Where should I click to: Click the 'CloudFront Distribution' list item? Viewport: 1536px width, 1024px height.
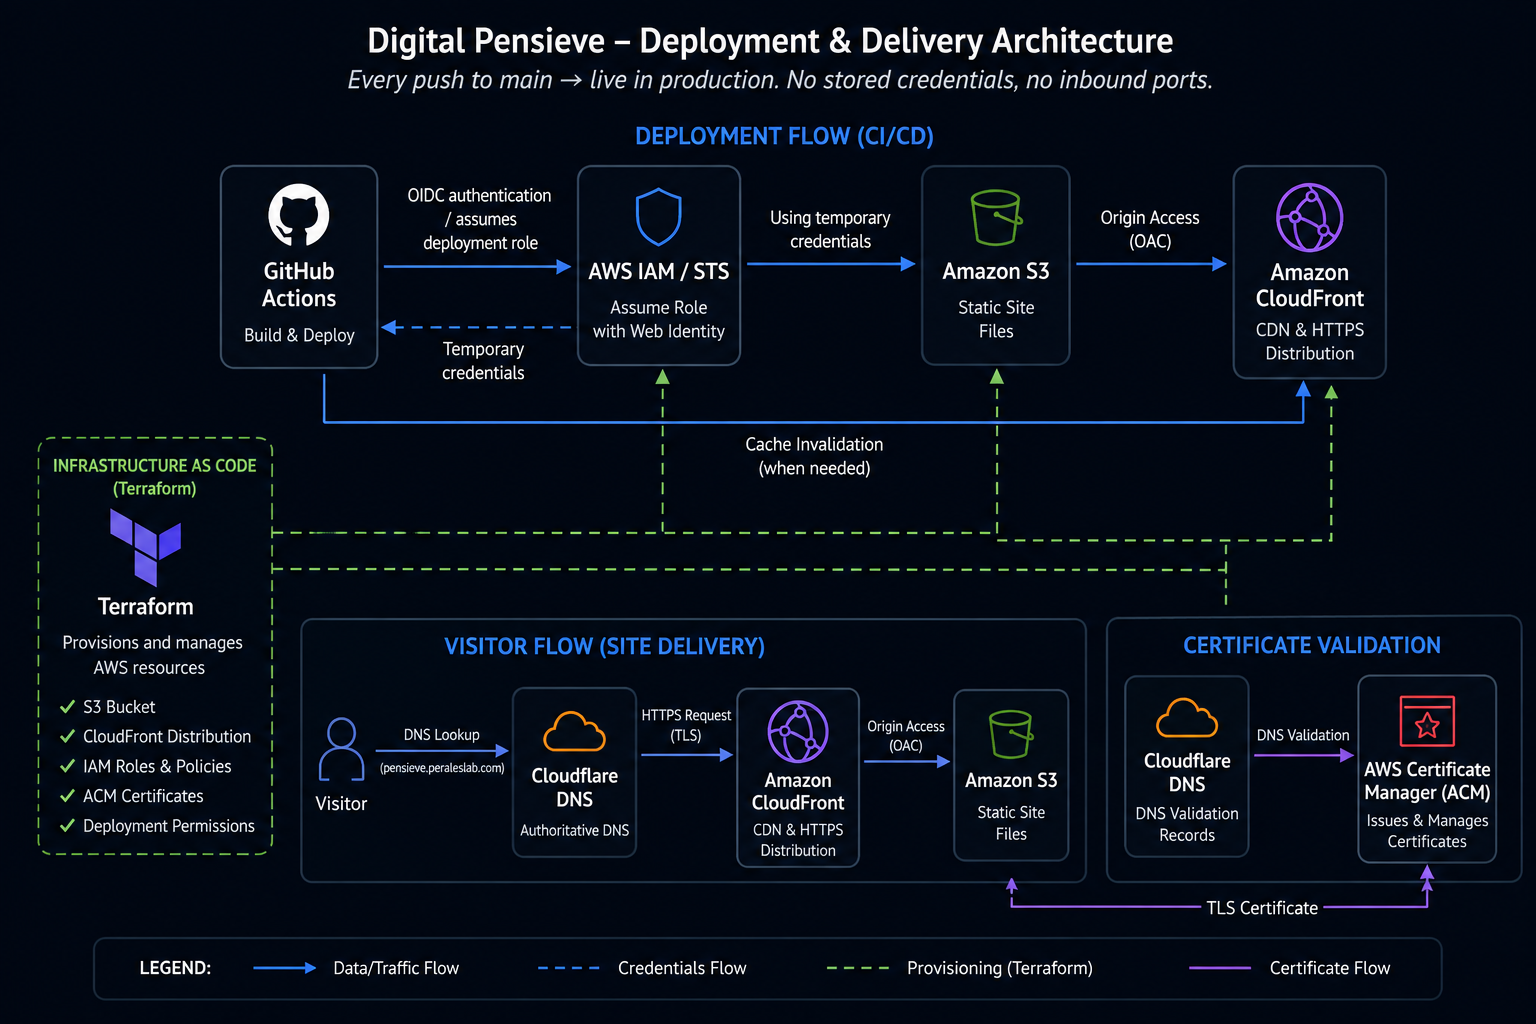pos(167,736)
